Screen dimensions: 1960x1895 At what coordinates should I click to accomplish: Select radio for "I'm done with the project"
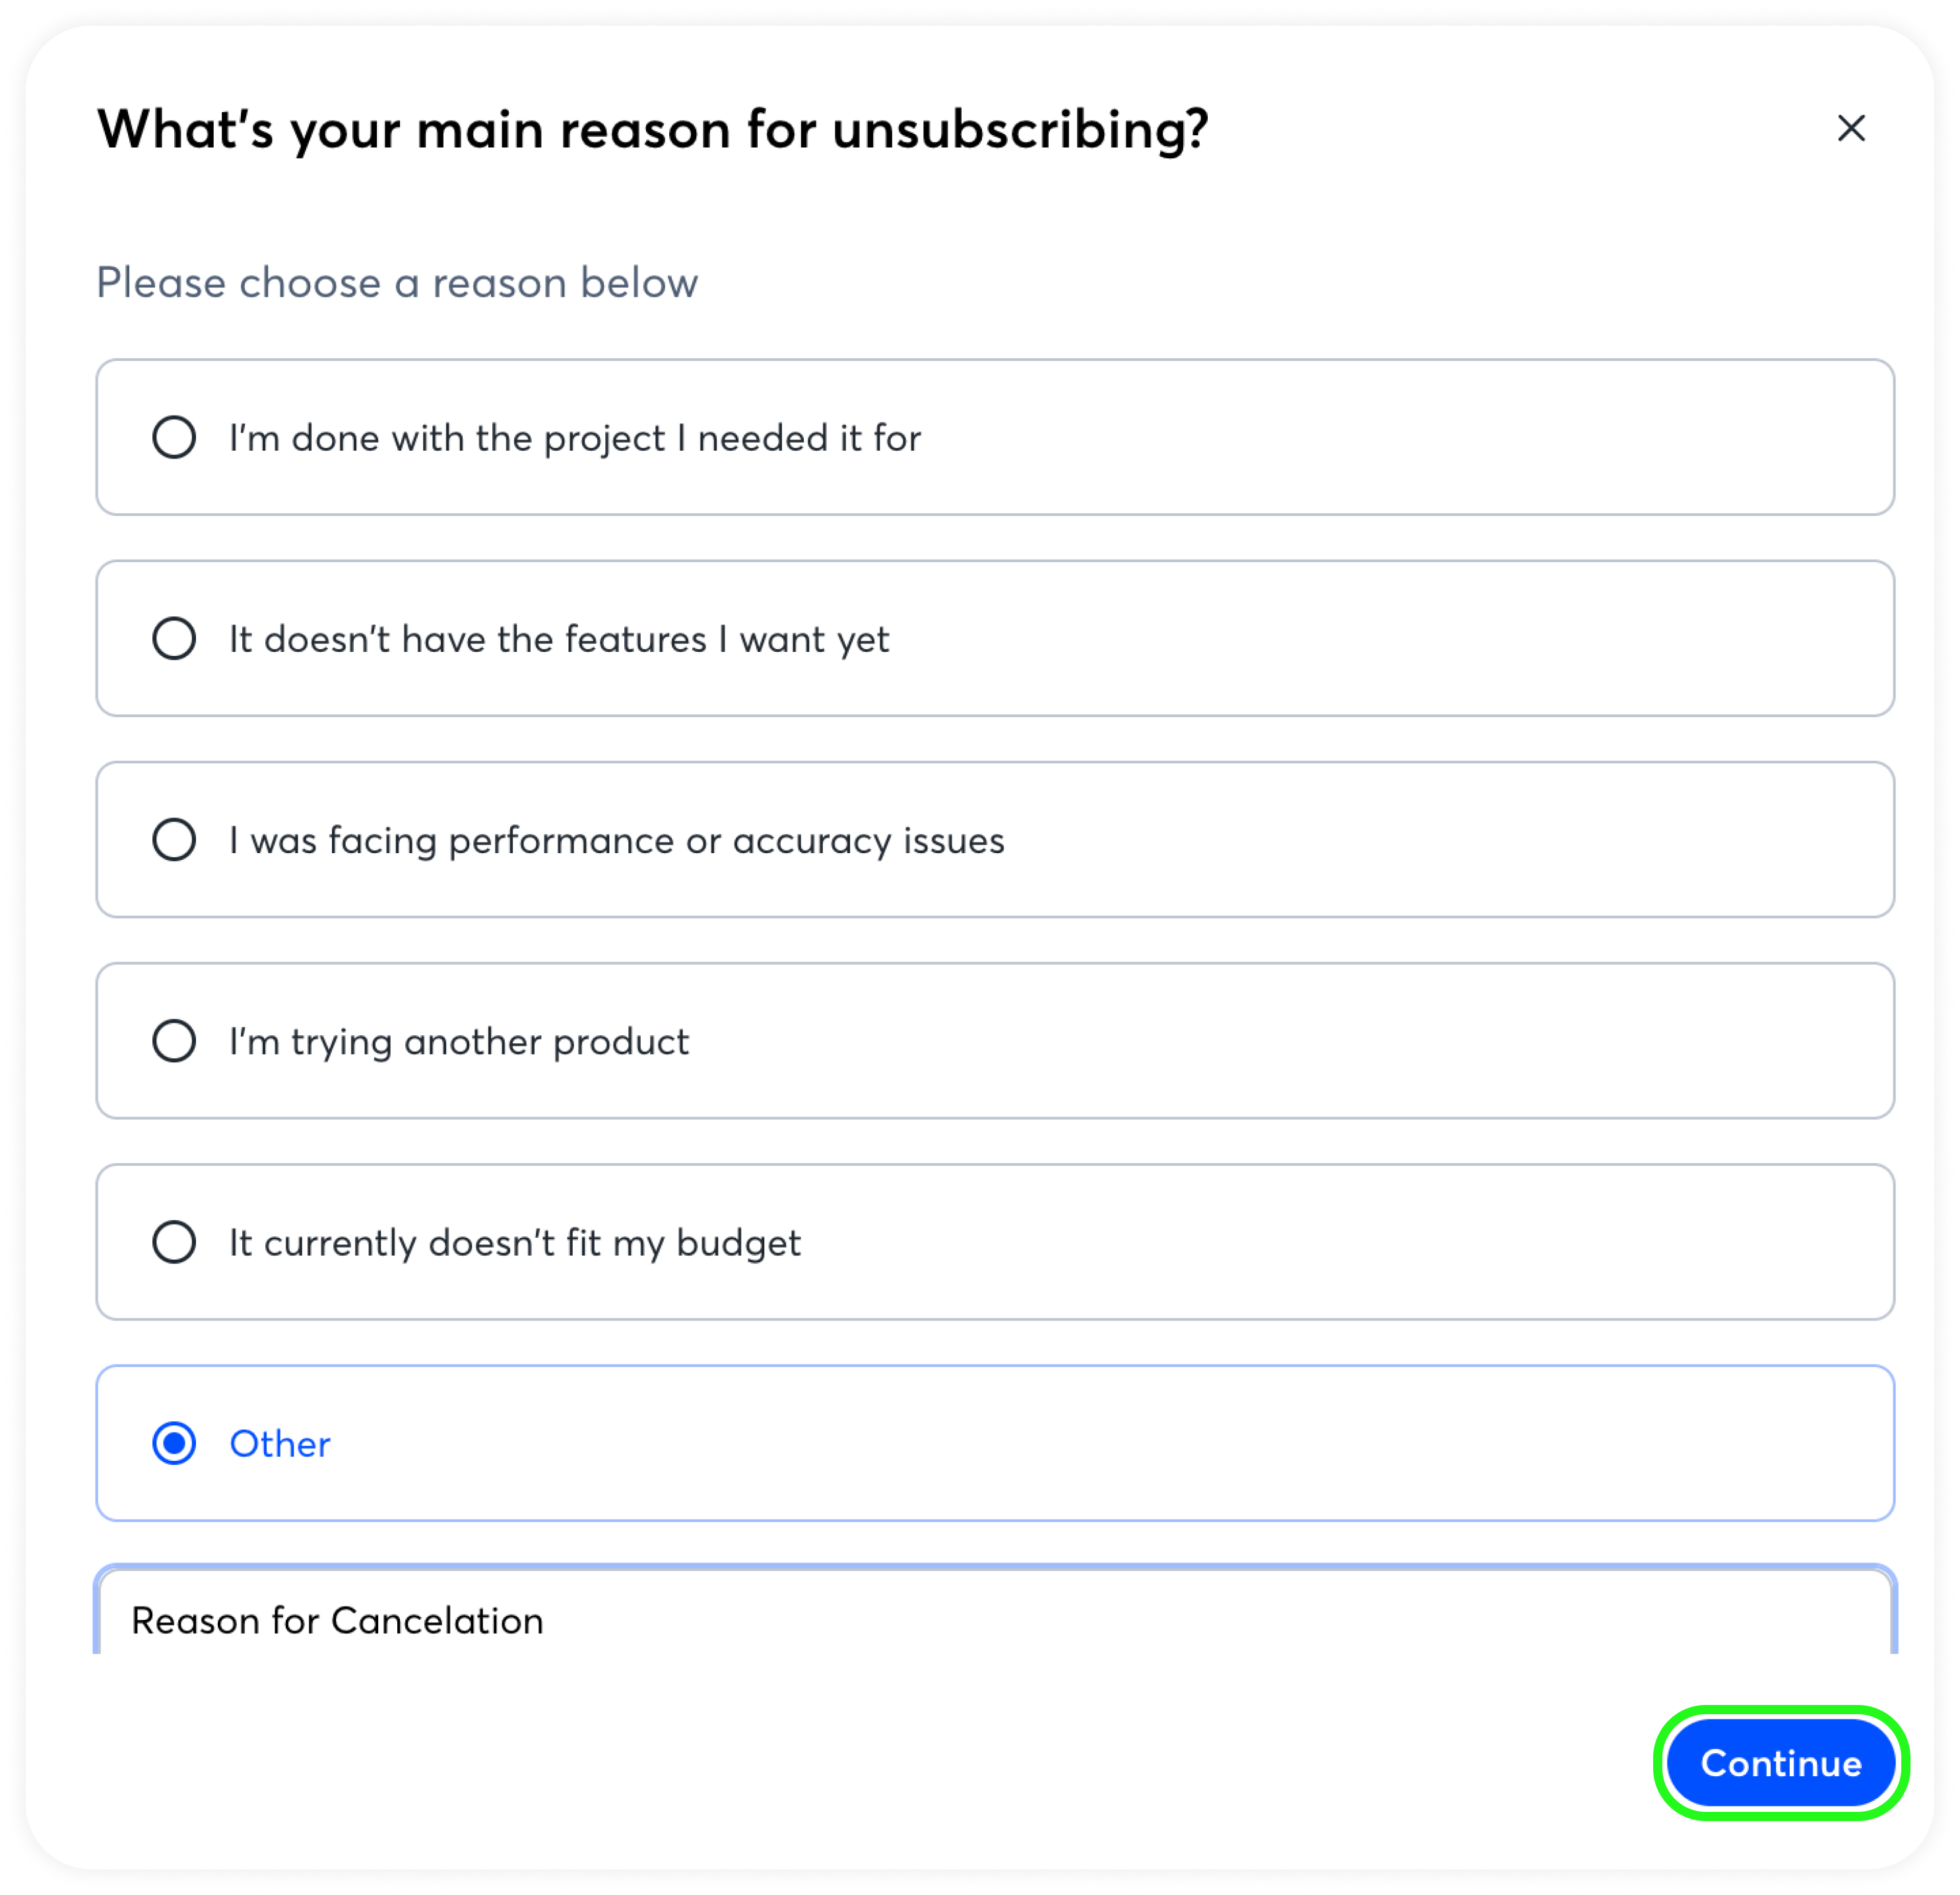tap(174, 437)
